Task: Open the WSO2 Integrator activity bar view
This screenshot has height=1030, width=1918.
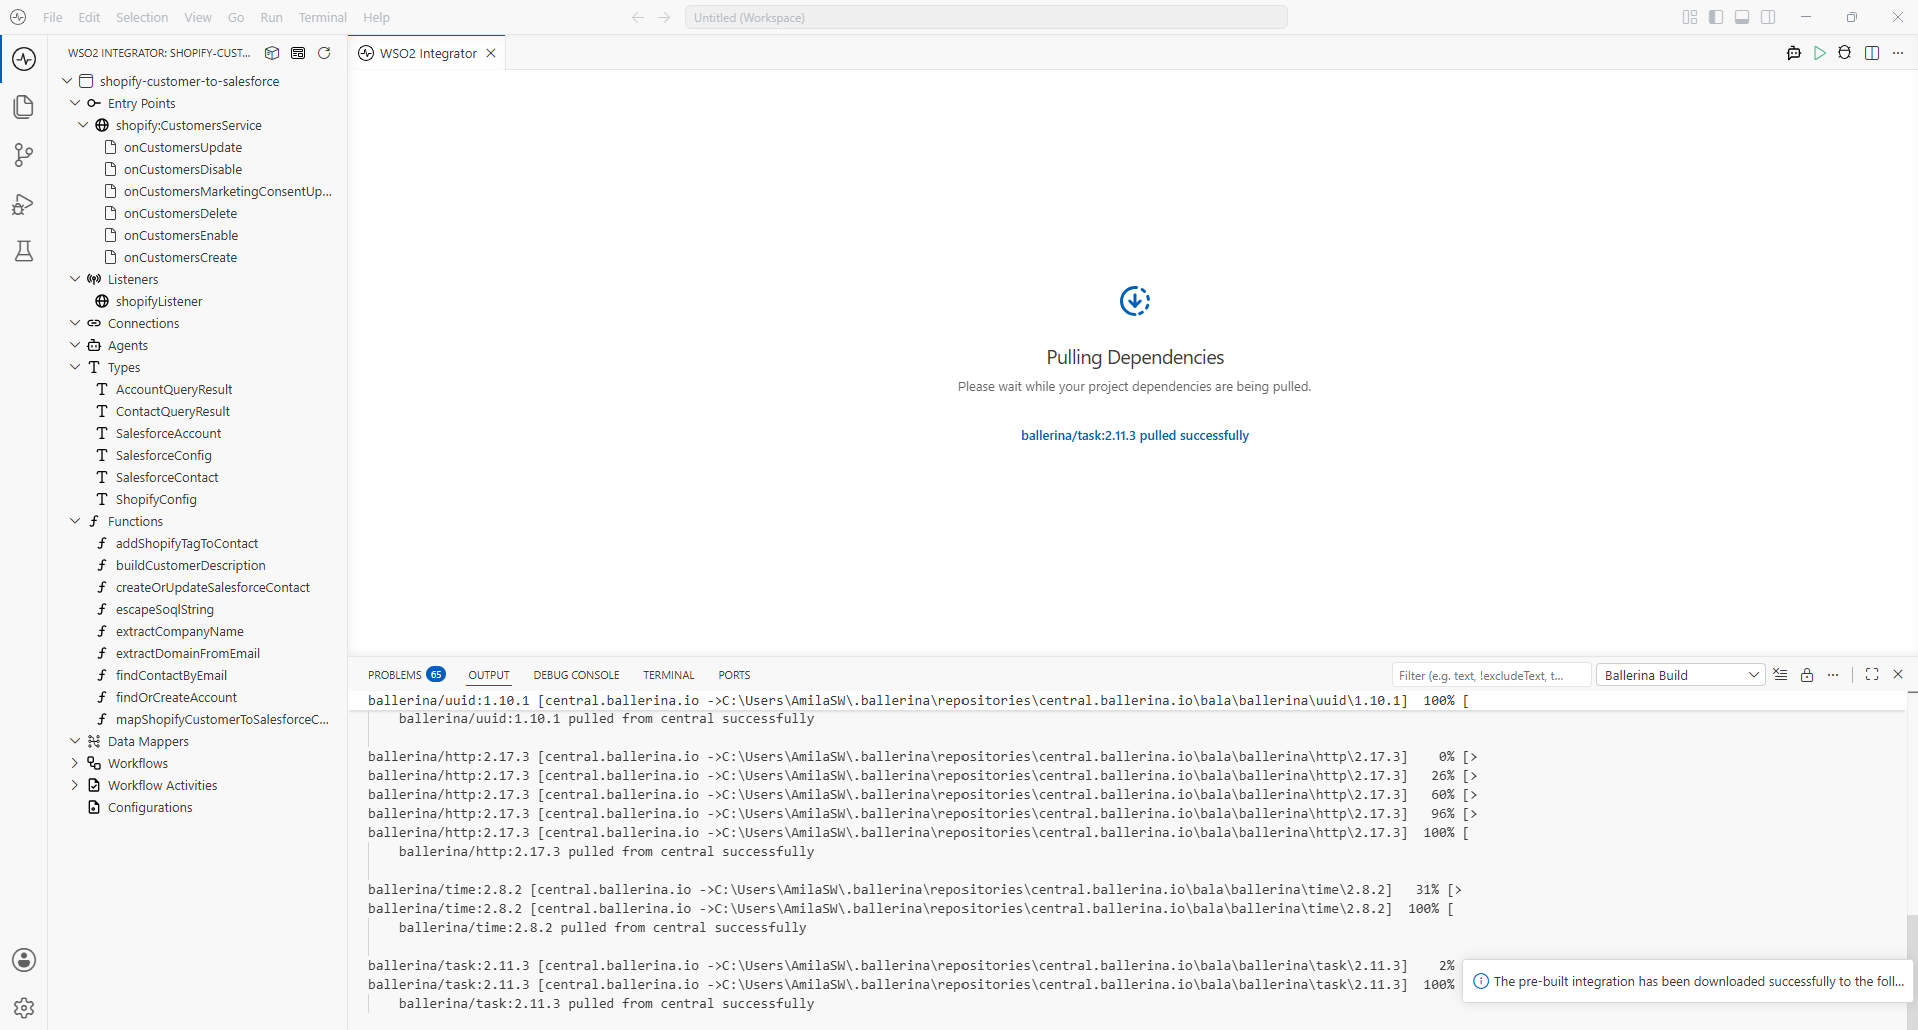Action: pyautogui.click(x=24, y=59)
